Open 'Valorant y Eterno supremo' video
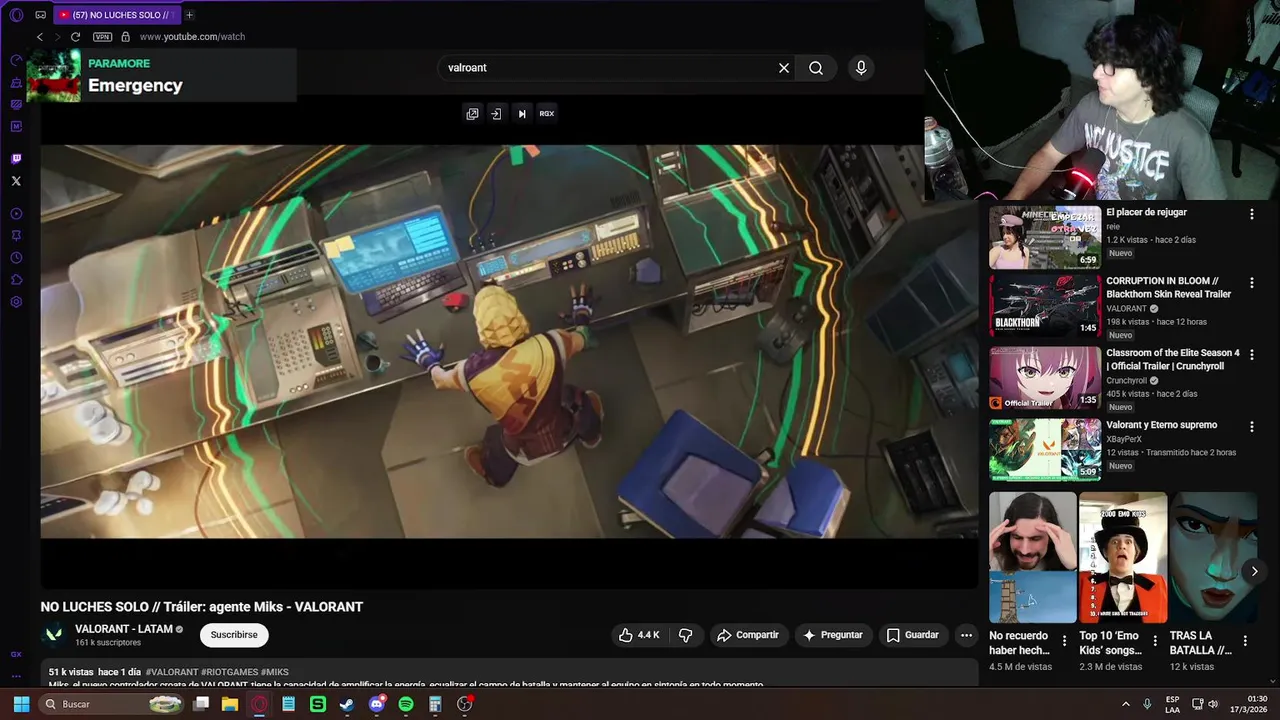 (x=1045, y=450)
